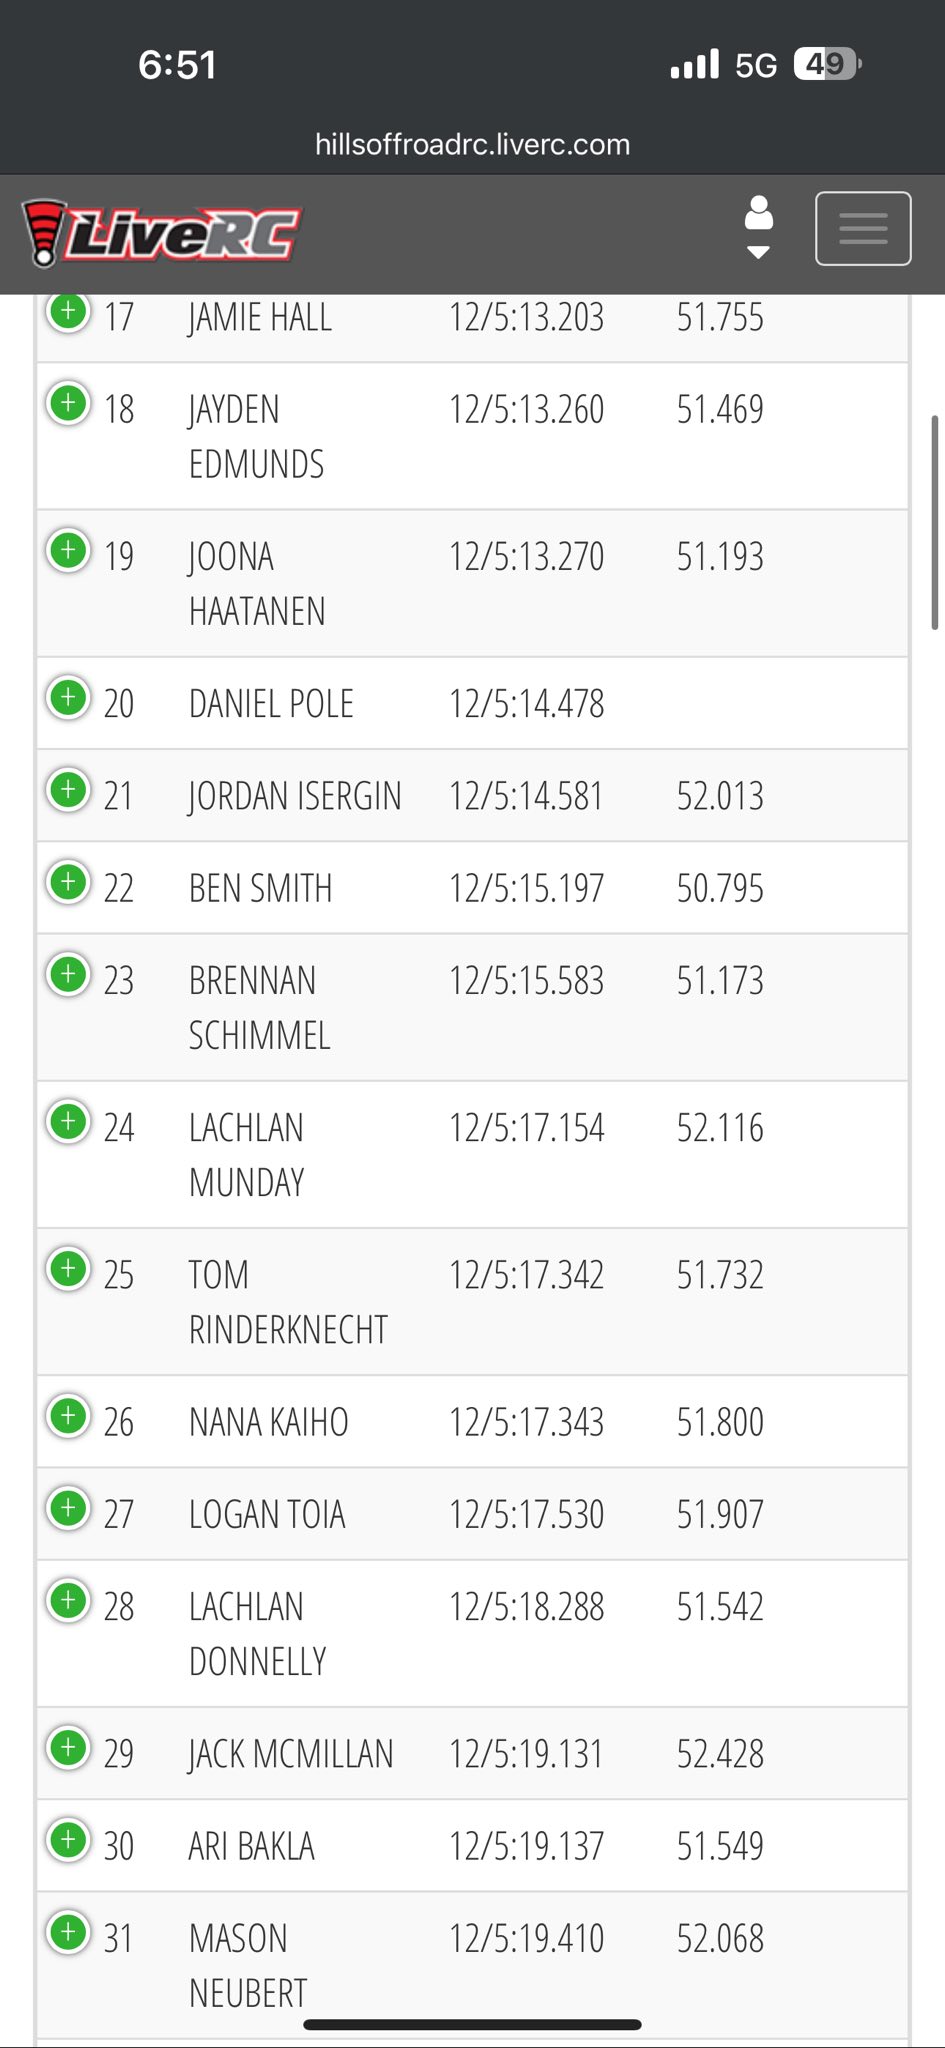Click the hillsoffroadrc.liverc.com address bar
The image size is (945, 2048).
pyautogui.click(x=472, y=144)
